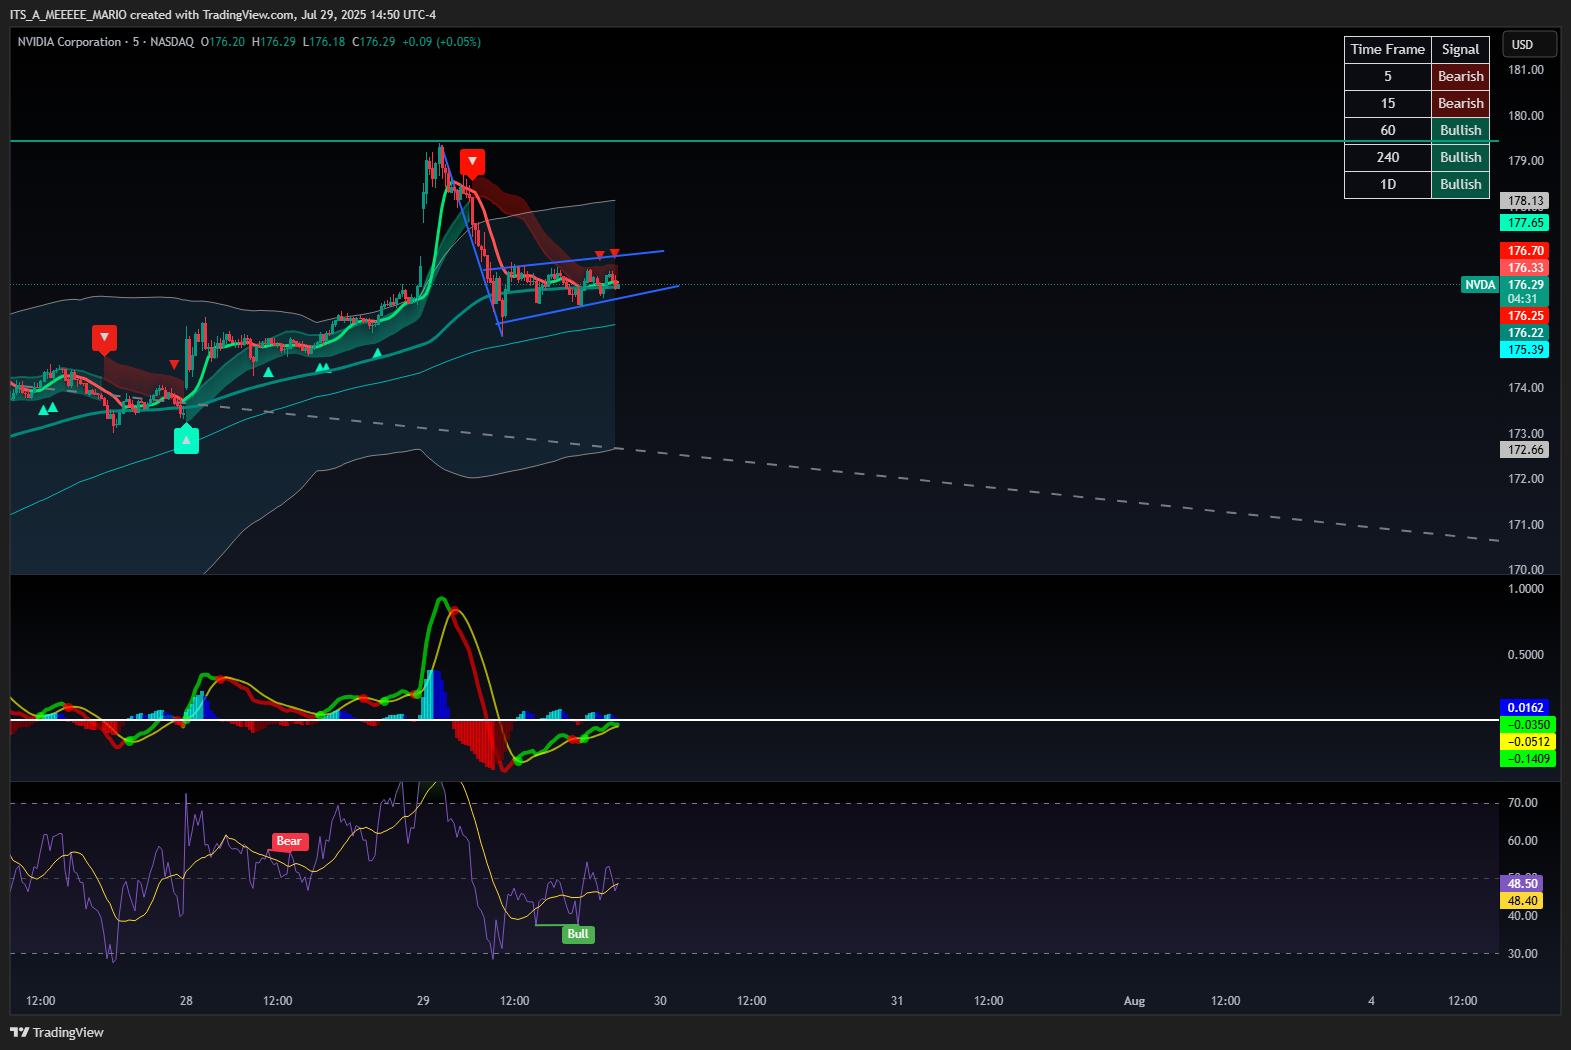Click the 1.0000 oscillator axis tick
1571x1050 pixels.
pos(1526,589)
